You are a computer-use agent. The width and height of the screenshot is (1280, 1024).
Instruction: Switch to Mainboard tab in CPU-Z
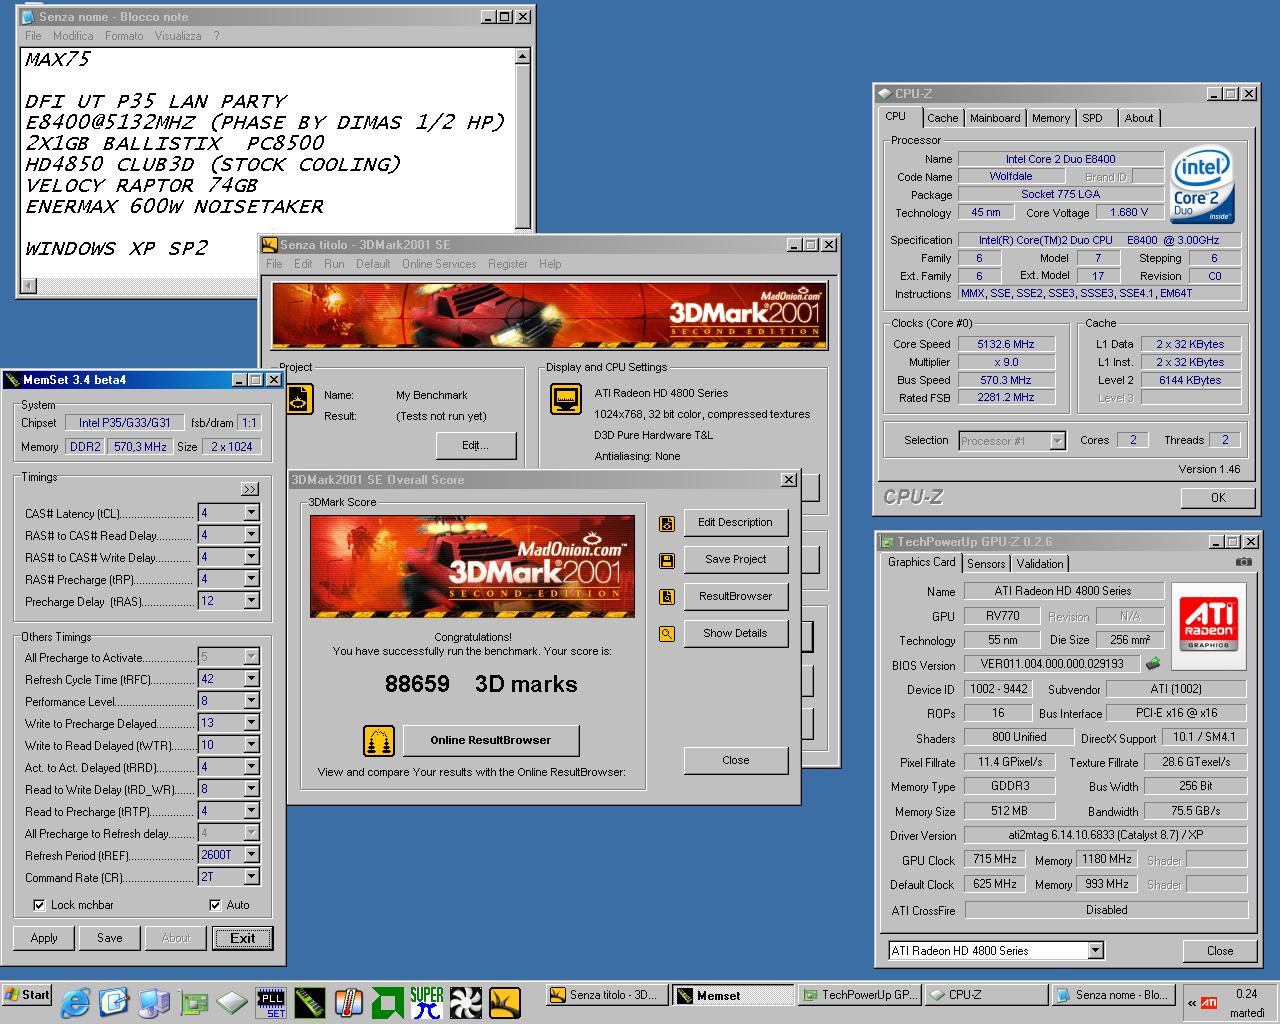coord(995,118)
